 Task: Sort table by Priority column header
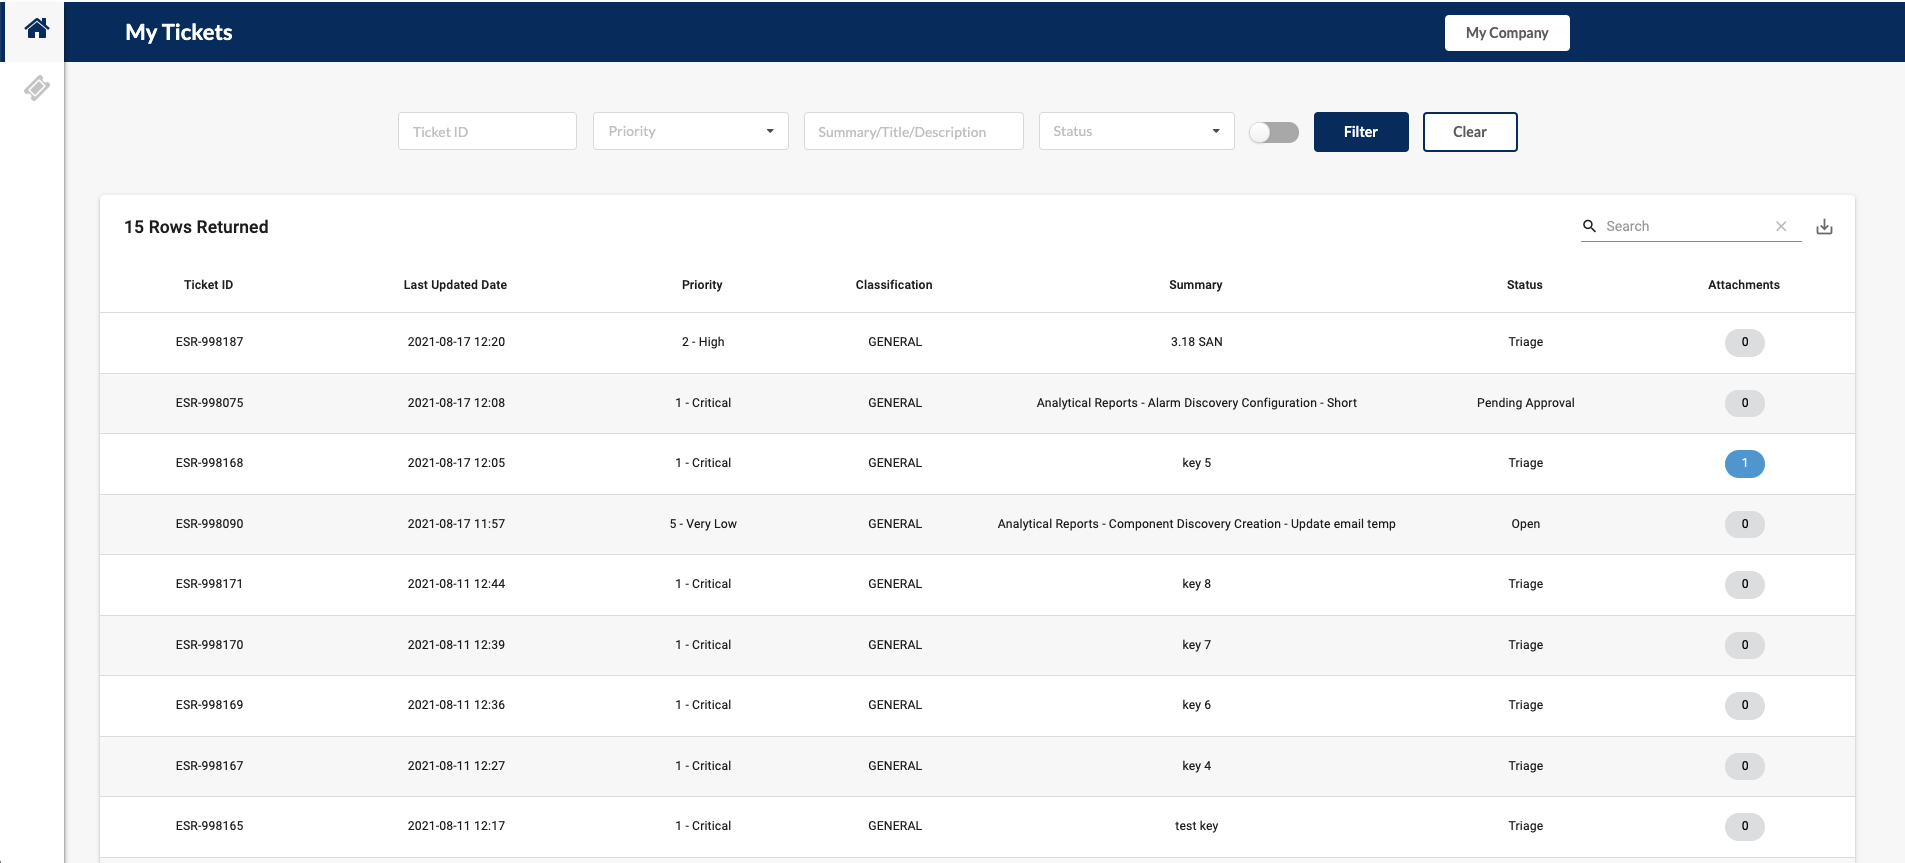(702, 285)
